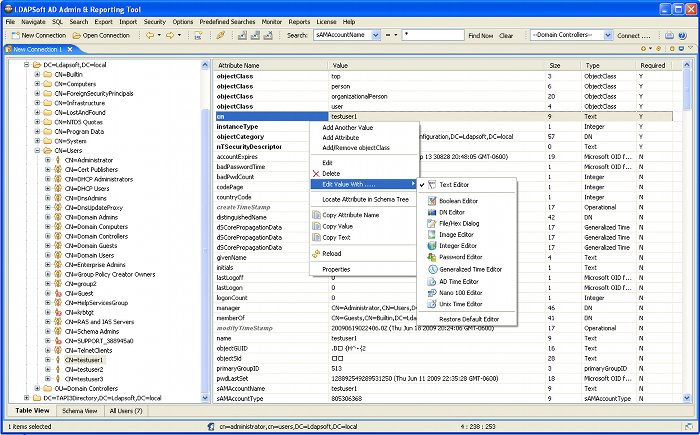Click the red Delete icon in context menu
Image resolution: width=700 pixels, height=435 pixels.
[314, 173]
